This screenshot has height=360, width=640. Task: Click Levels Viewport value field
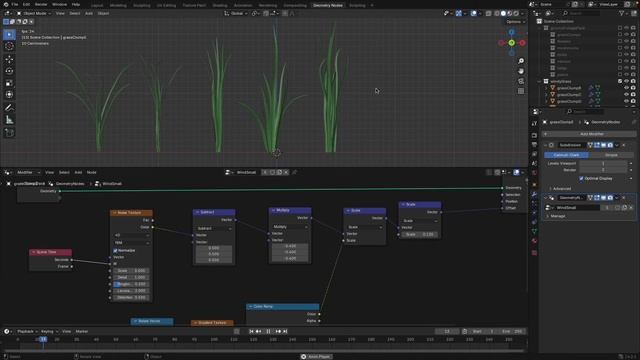(603, 163)
